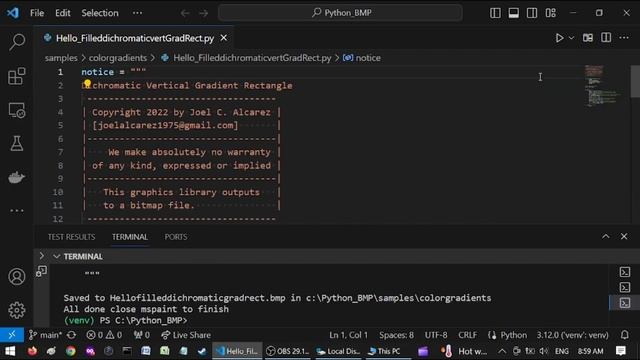Open notifications bell in status bar
Viewport: 640px width, 360px height.
click(x=624, y=335)
